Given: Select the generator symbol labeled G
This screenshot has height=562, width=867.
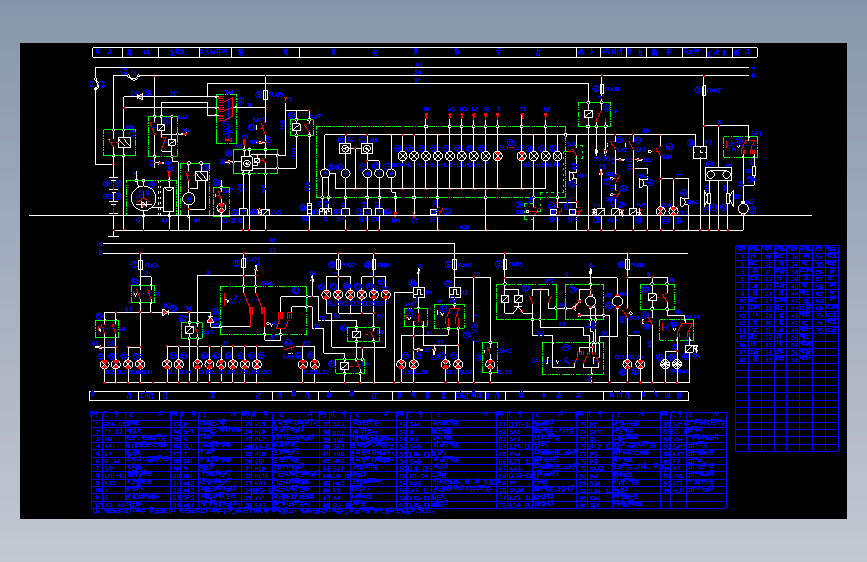Looking at the screenshot, I should tap(143, 198).
